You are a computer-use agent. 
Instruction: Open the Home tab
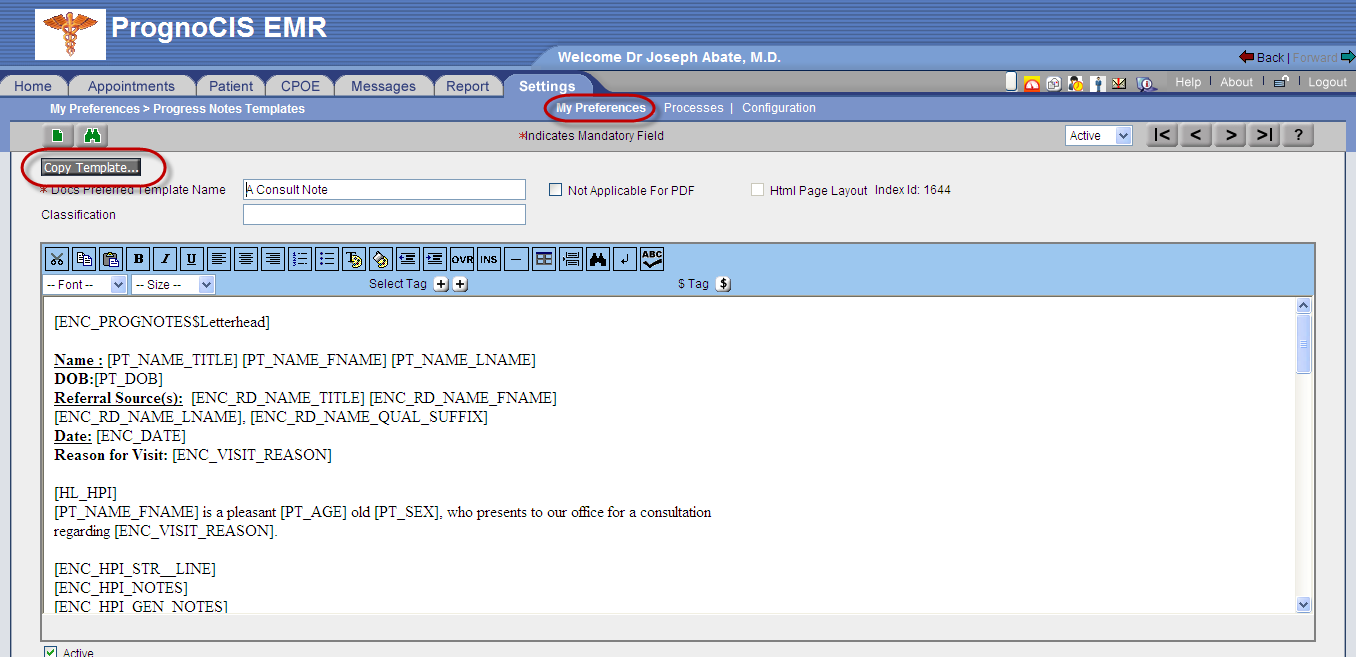point(33,86)
